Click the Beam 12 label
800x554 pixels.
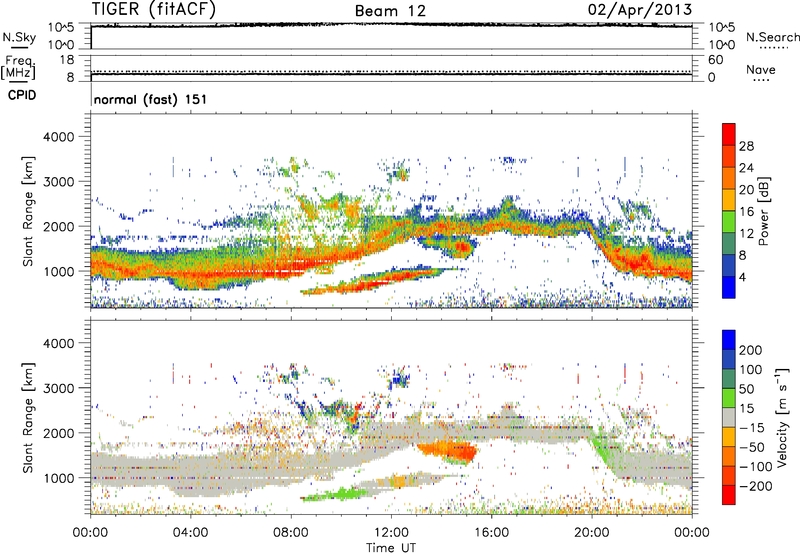point(390,11)
